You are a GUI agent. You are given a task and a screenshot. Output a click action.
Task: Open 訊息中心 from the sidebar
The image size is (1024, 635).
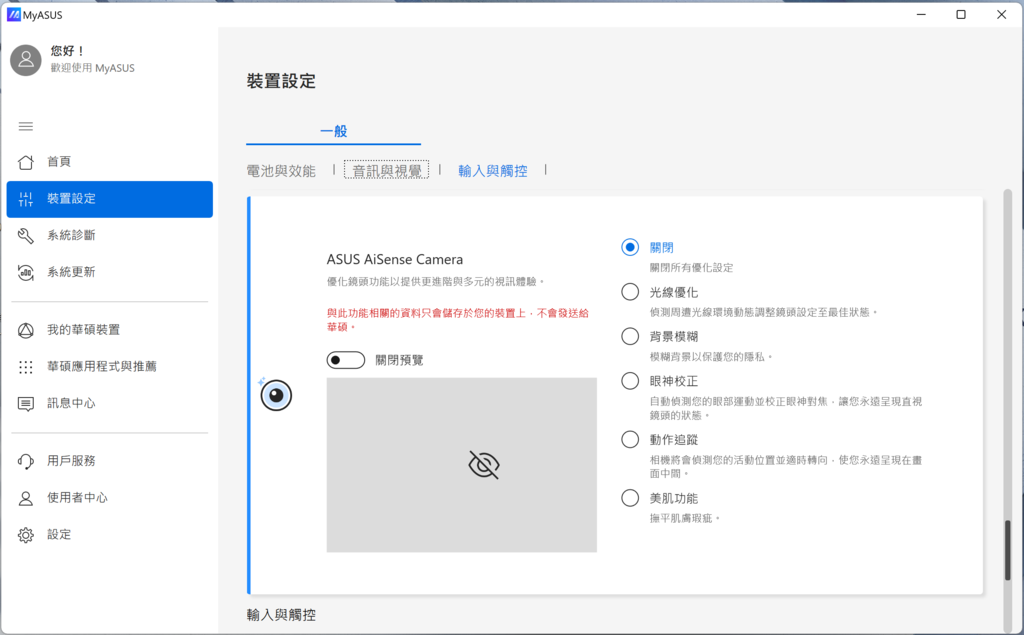click(110, 404)
